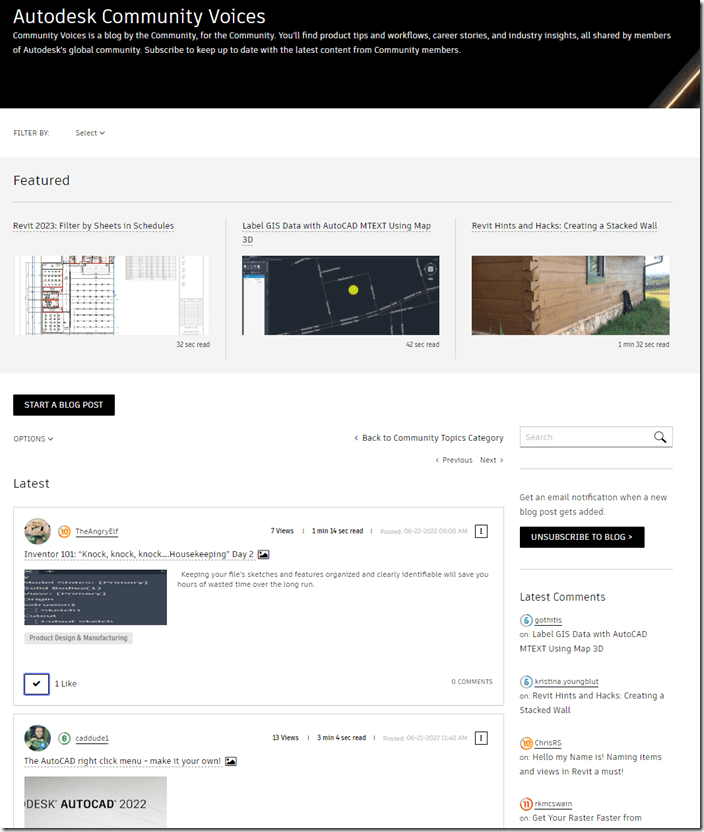Click caddude1's avatar picture
The image size is (704, 832).
[38, 738]
